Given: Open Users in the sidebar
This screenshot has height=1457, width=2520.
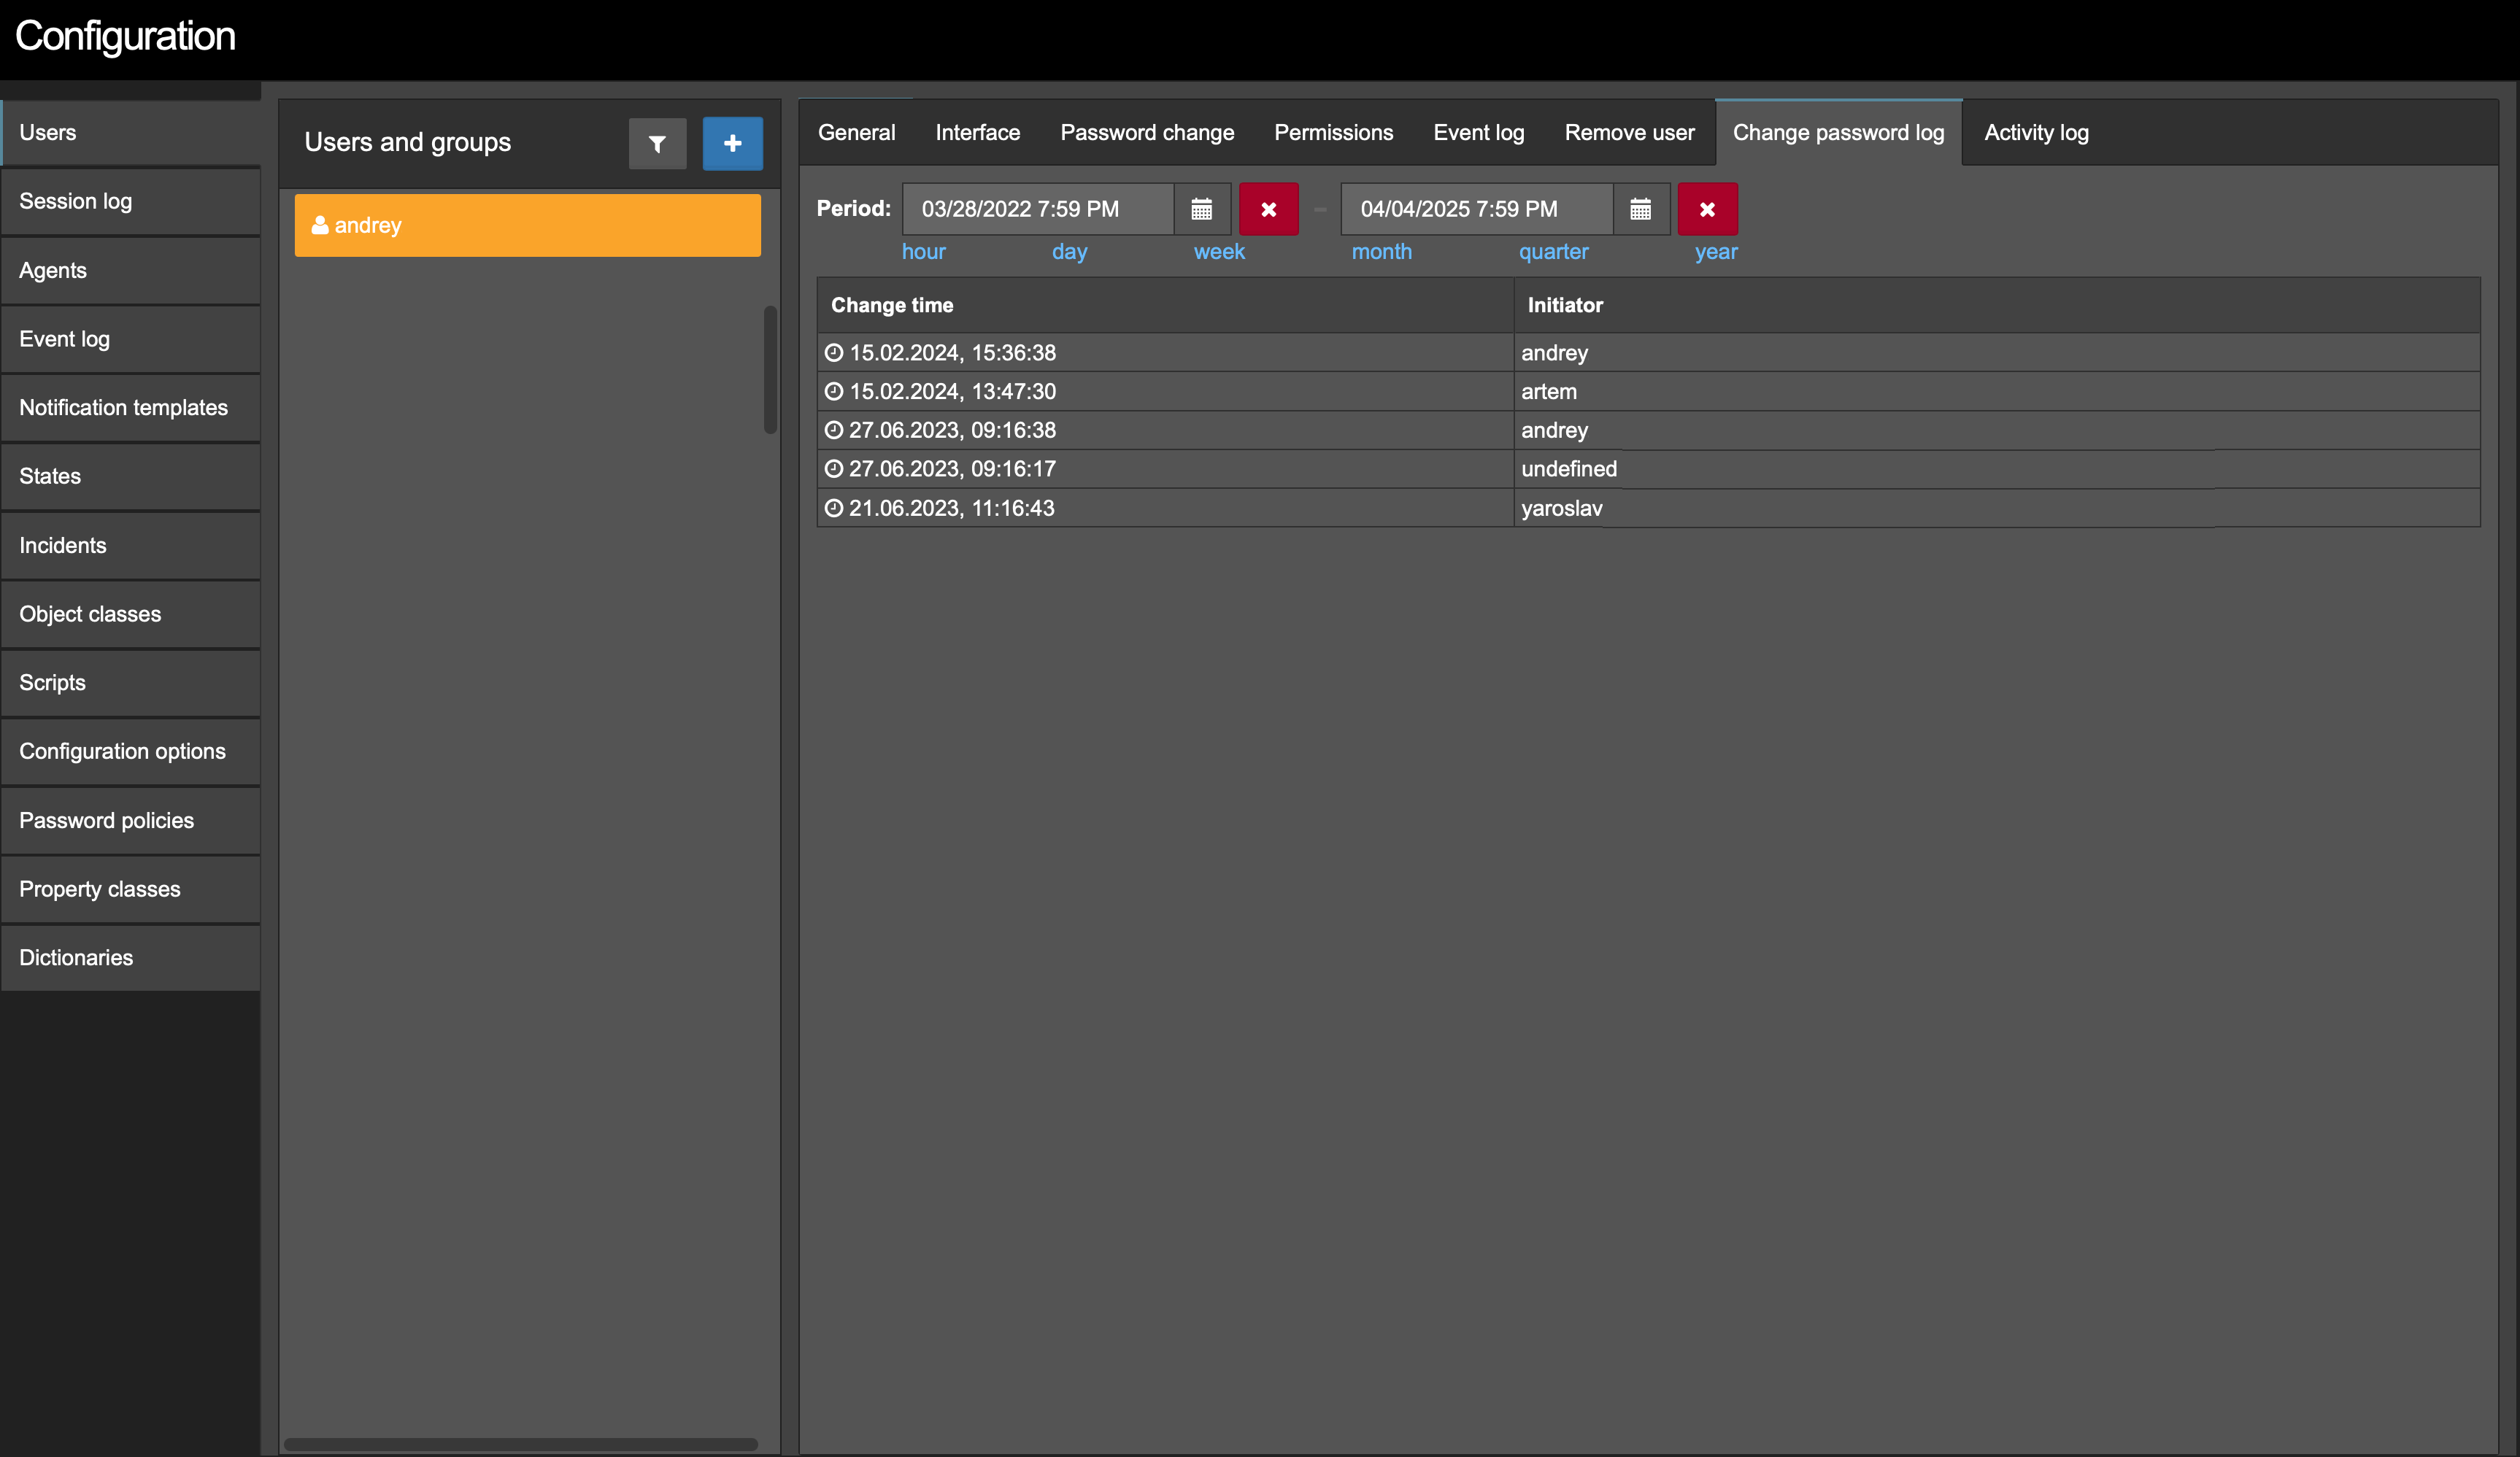Looking at the screenshot, I should 131,133.
